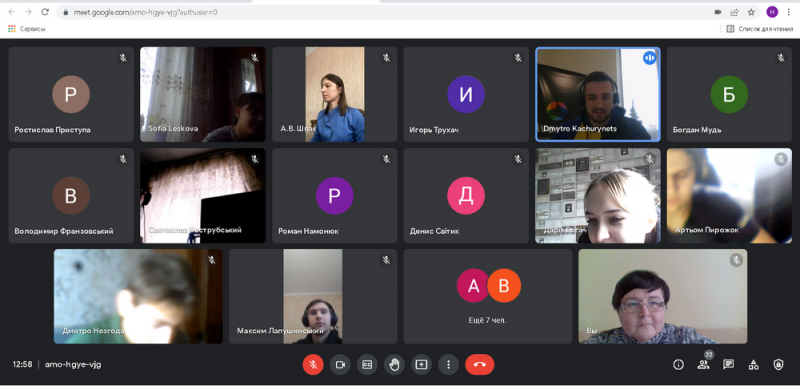Click the share icon in address bar

(x=735, y=12)
